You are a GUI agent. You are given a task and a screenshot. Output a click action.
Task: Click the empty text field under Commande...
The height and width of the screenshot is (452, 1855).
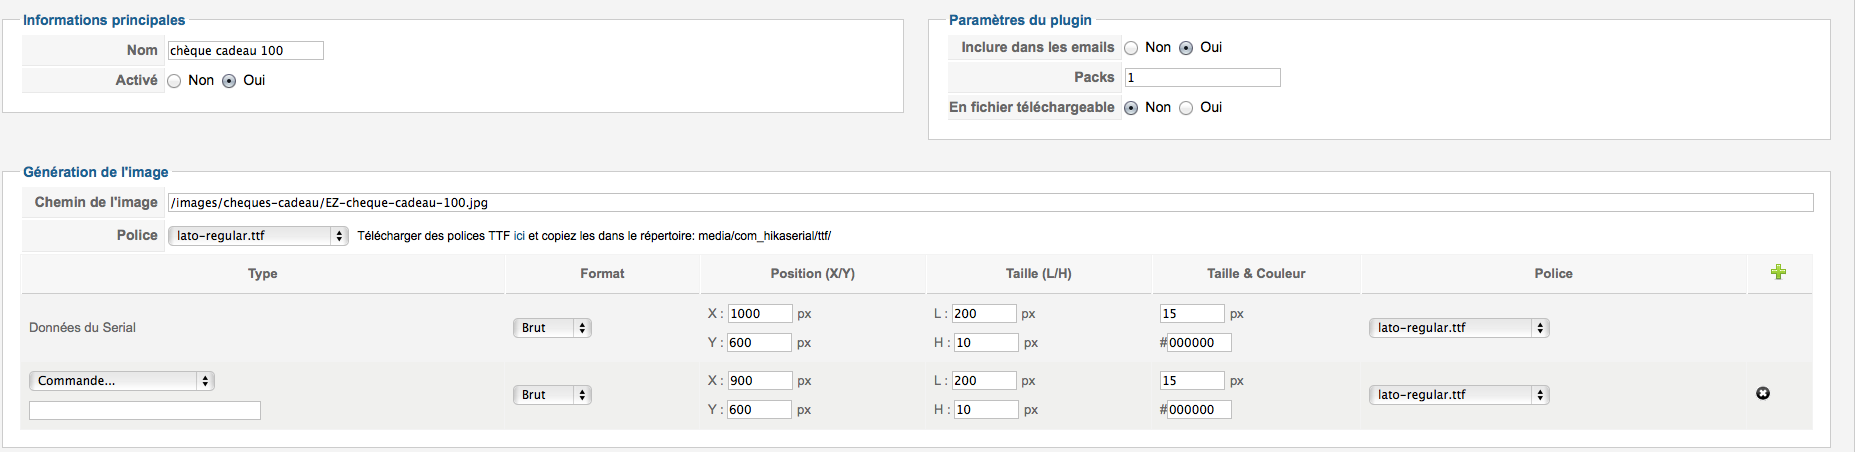pos(145,411)
